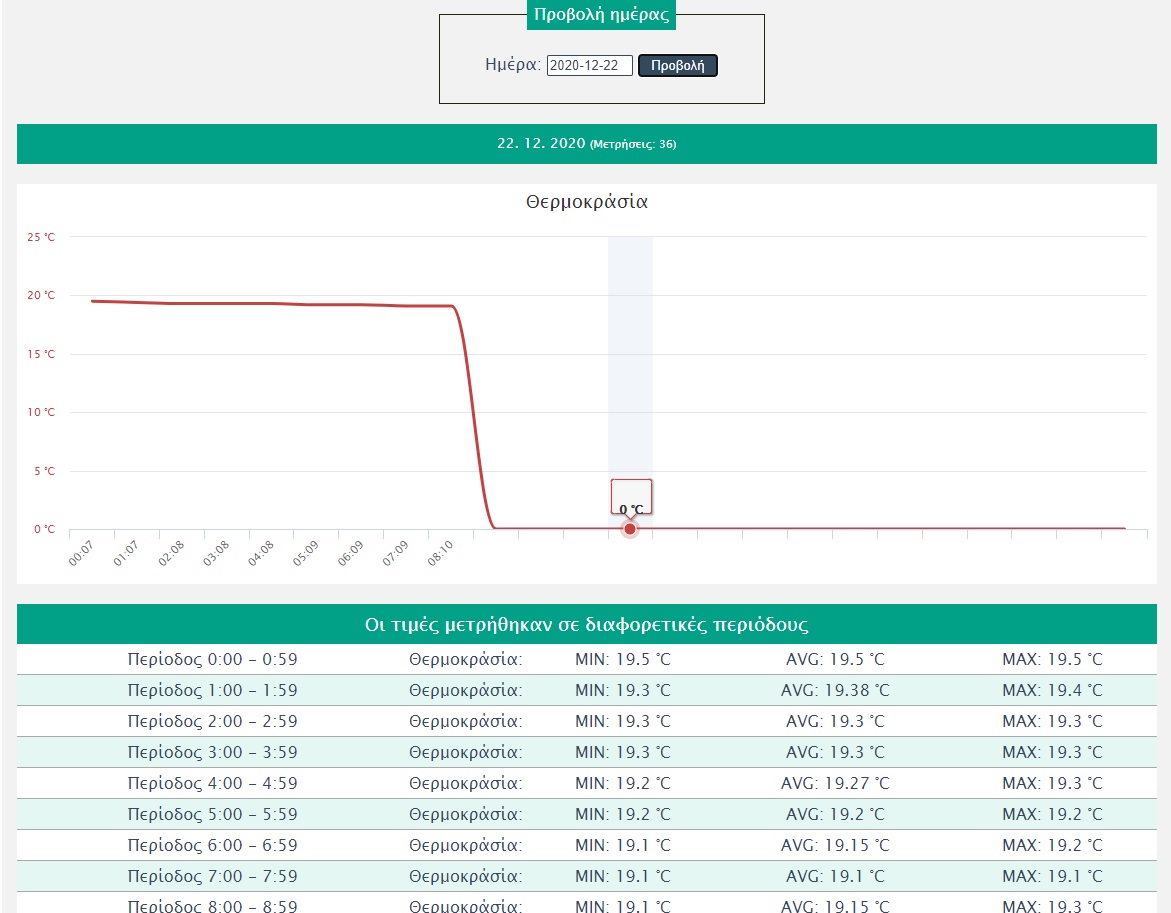Click the '22. 12. 2020 (Μετρήσεις: 36)' header
Screen dimensions: 1171x913
pos(587,143)
